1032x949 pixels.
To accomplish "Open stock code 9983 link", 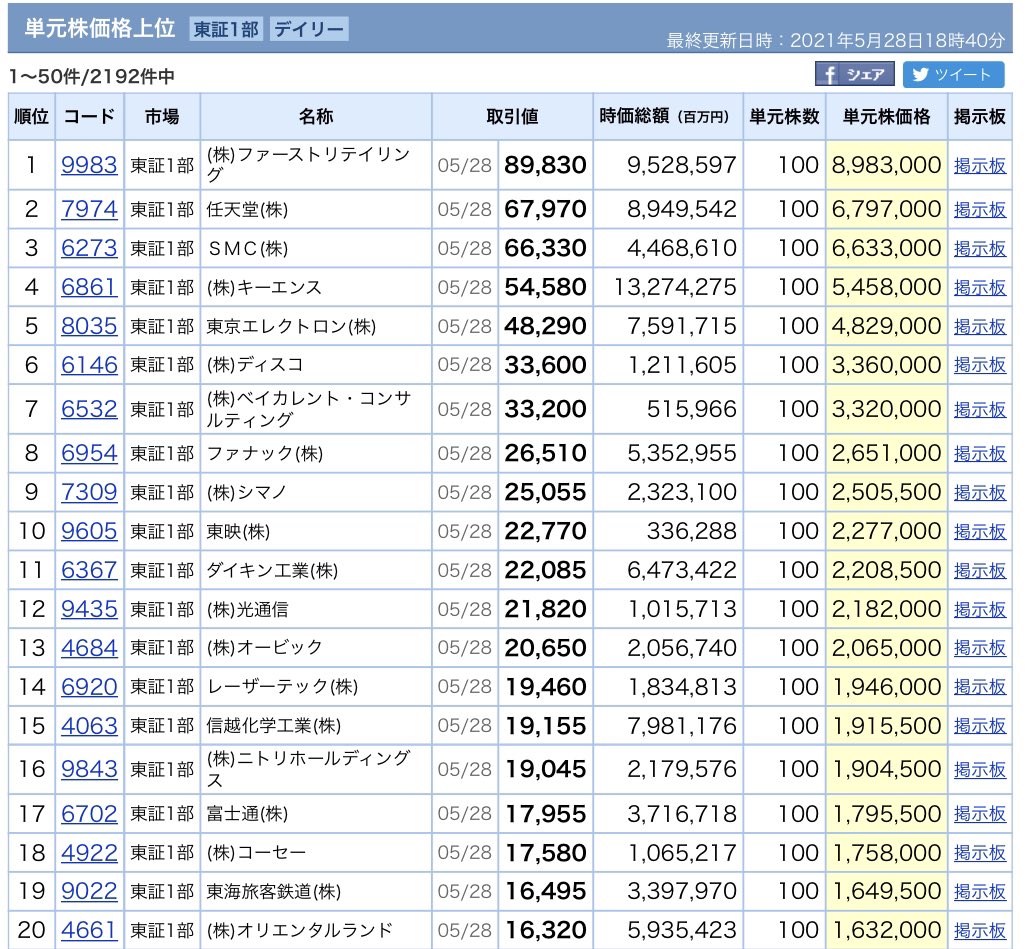I will click(x=89, y=165).
